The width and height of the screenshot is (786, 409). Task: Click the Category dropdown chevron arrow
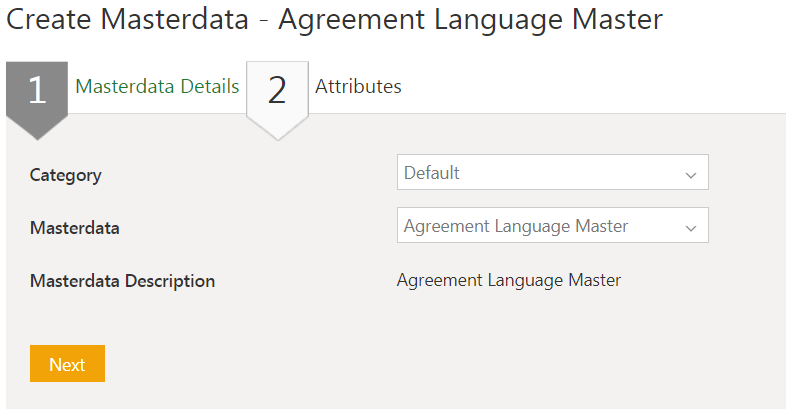tap(690, 174)
